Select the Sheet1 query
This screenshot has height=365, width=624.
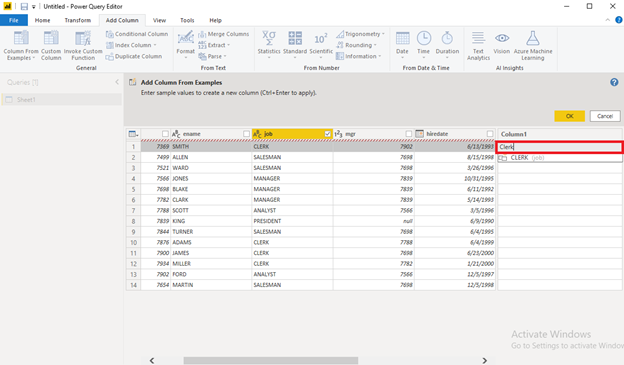point(62,100)
